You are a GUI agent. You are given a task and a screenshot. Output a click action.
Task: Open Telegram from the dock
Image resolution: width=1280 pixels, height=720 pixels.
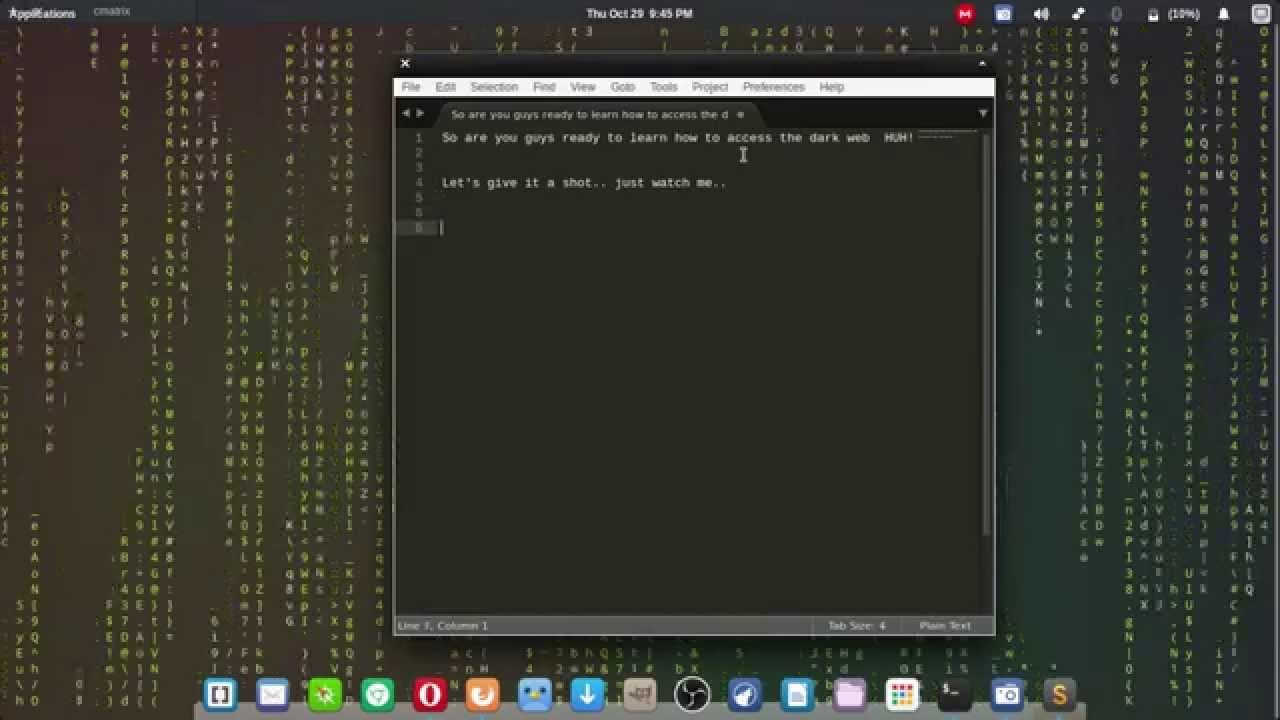tap(745, 693)
